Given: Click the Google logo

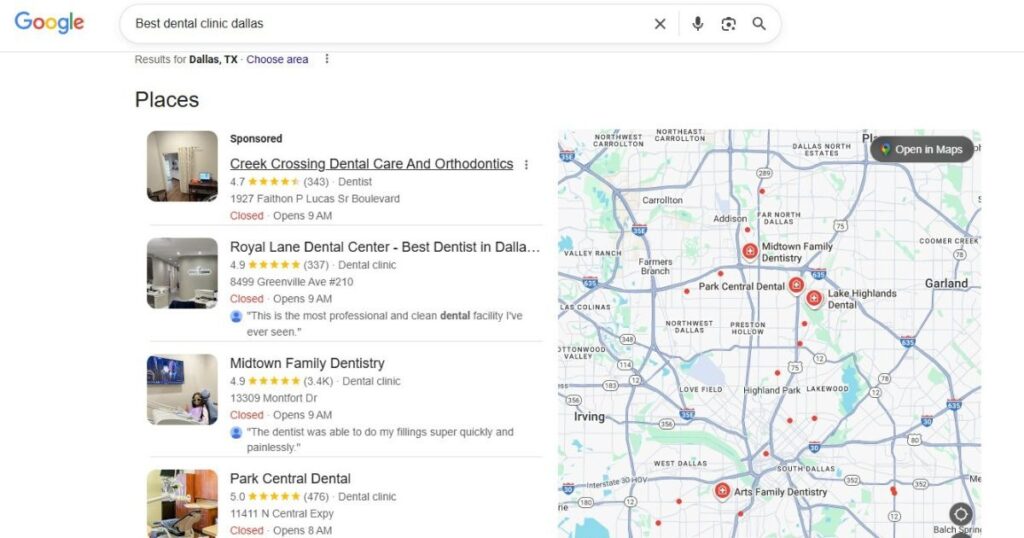Looking at the screenshot, I should [x=49, y=23].
